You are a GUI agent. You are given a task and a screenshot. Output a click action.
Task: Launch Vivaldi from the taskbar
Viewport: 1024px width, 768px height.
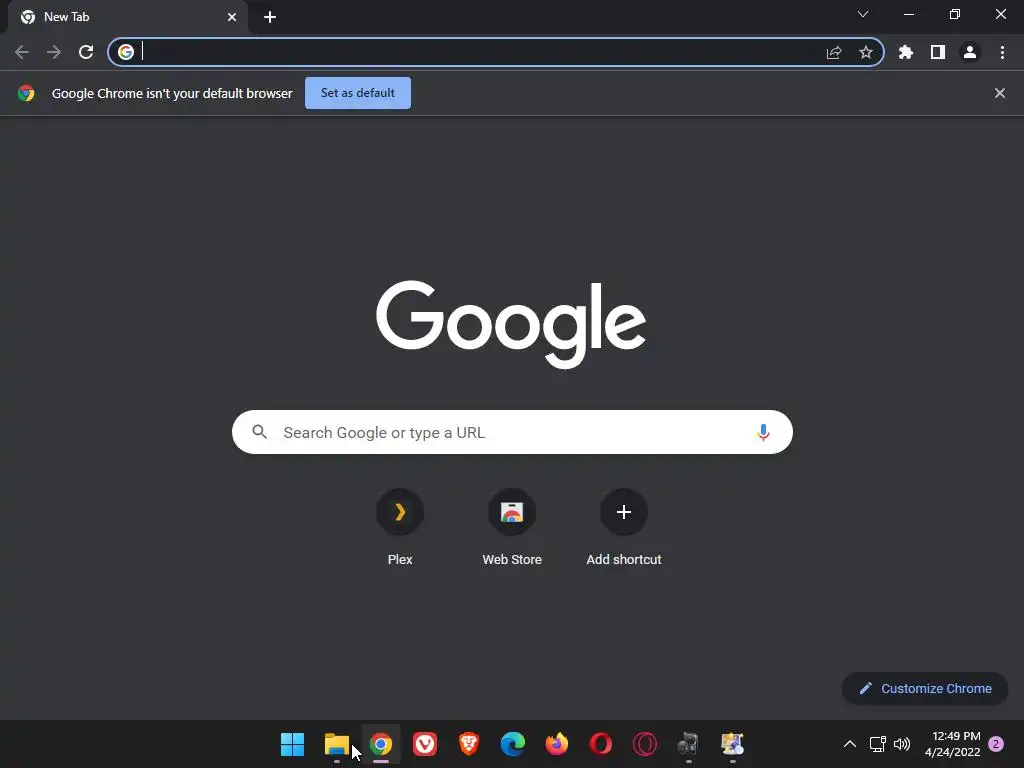click(425, 744)
